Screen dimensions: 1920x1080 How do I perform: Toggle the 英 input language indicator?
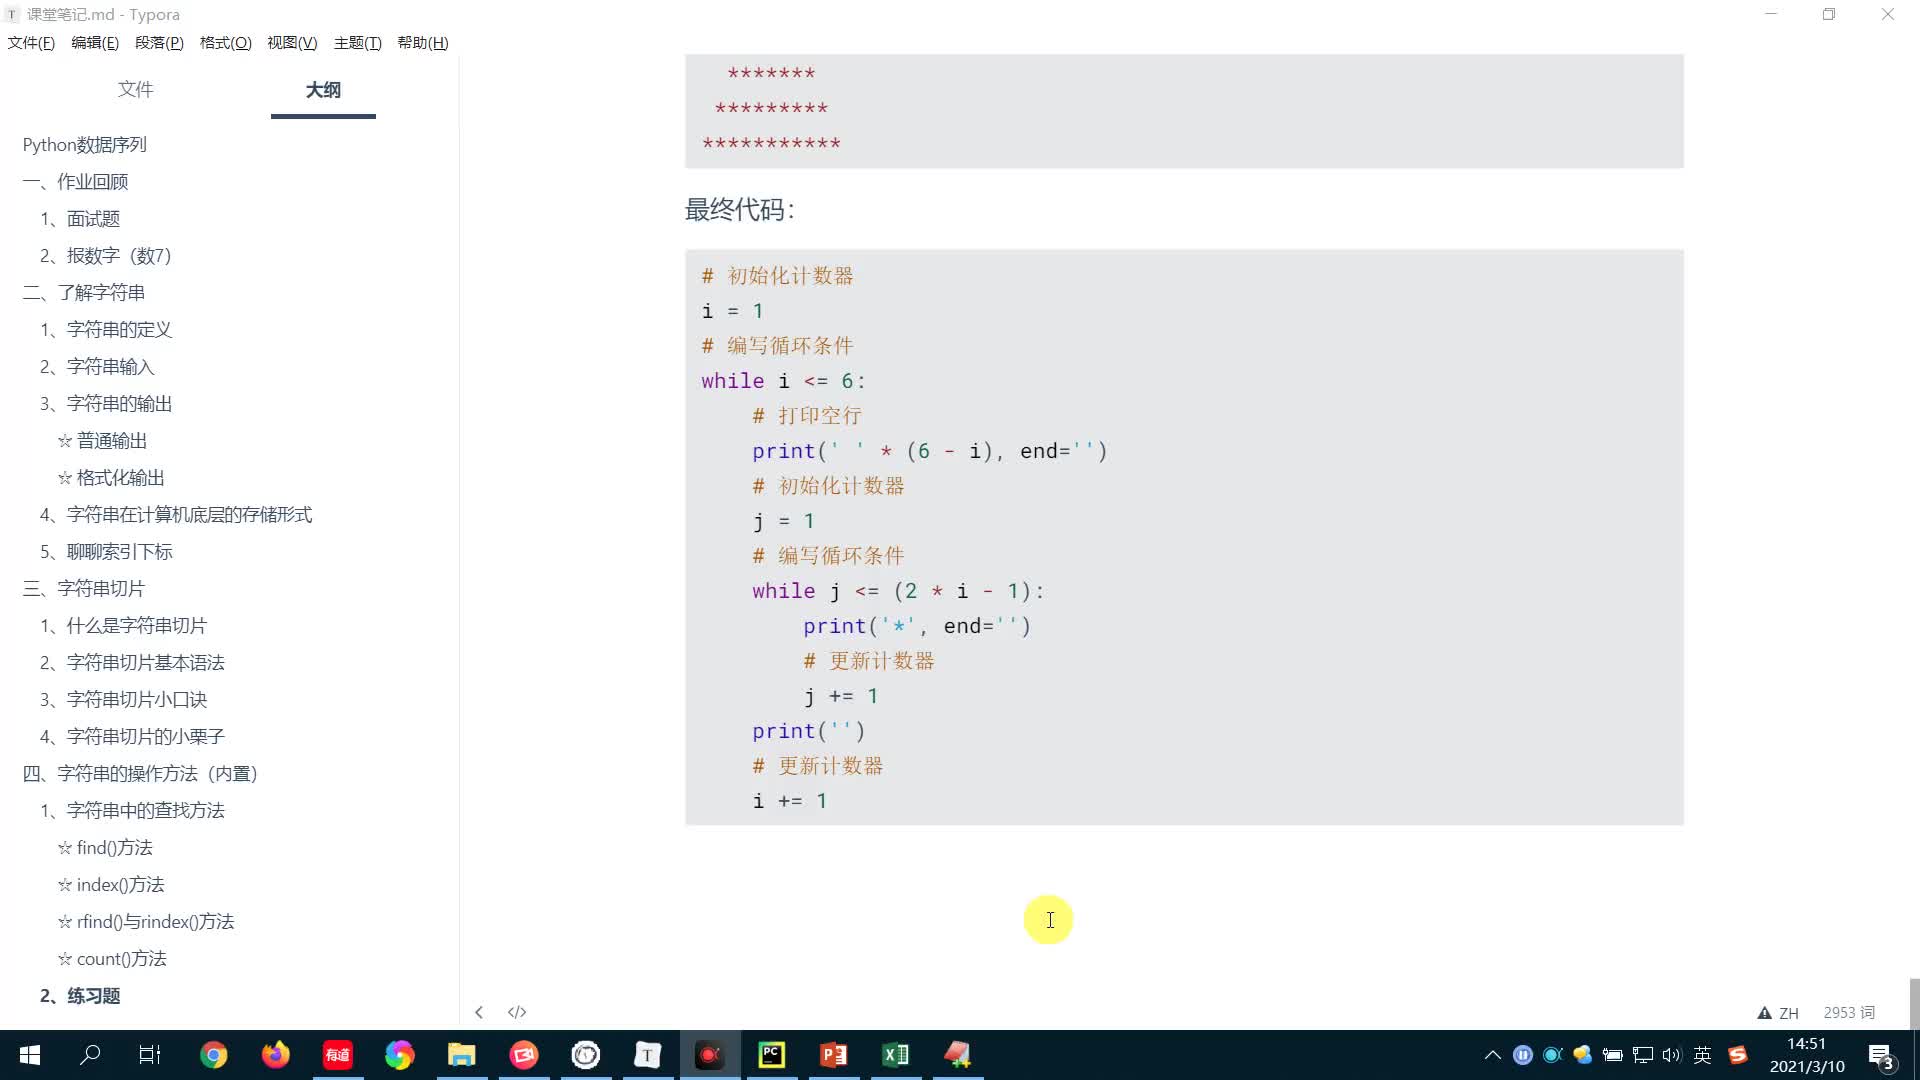click(1702, 1055)
